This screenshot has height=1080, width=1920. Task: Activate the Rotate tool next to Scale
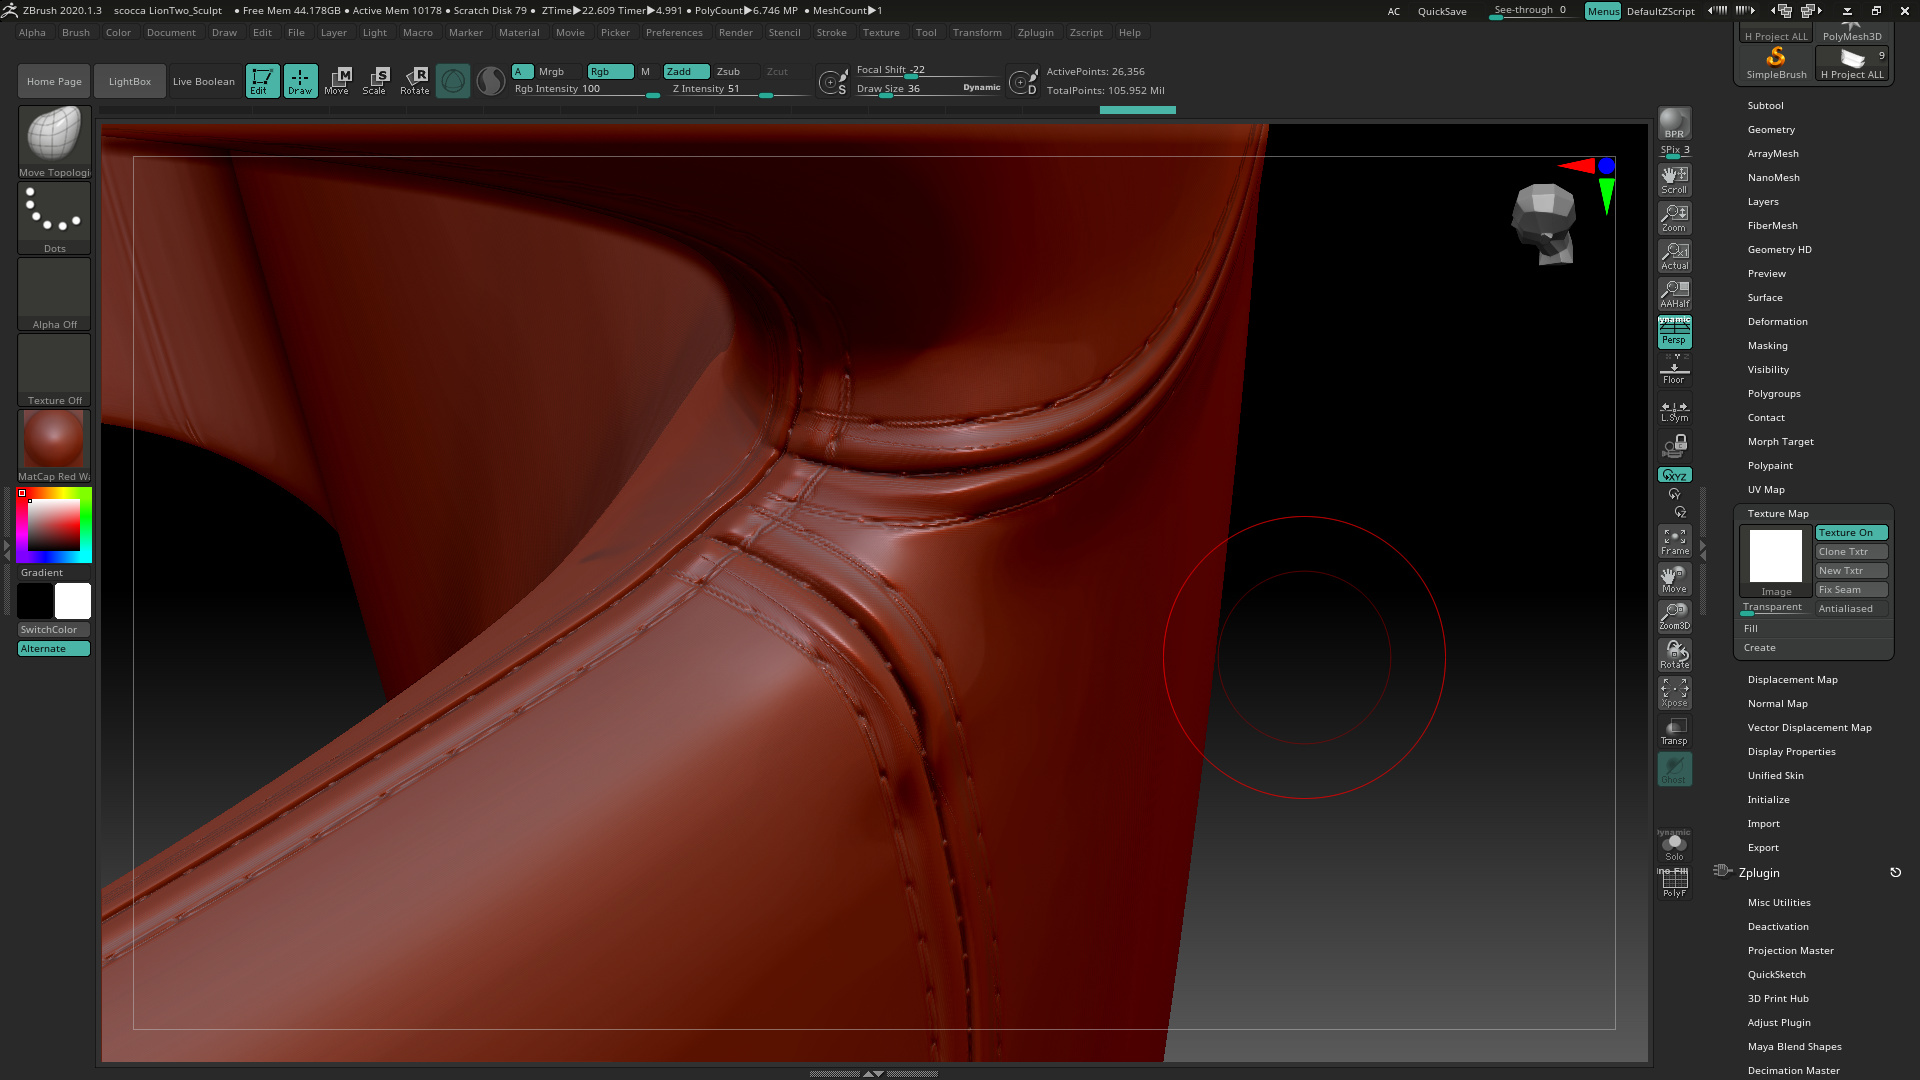coord(415,80)
